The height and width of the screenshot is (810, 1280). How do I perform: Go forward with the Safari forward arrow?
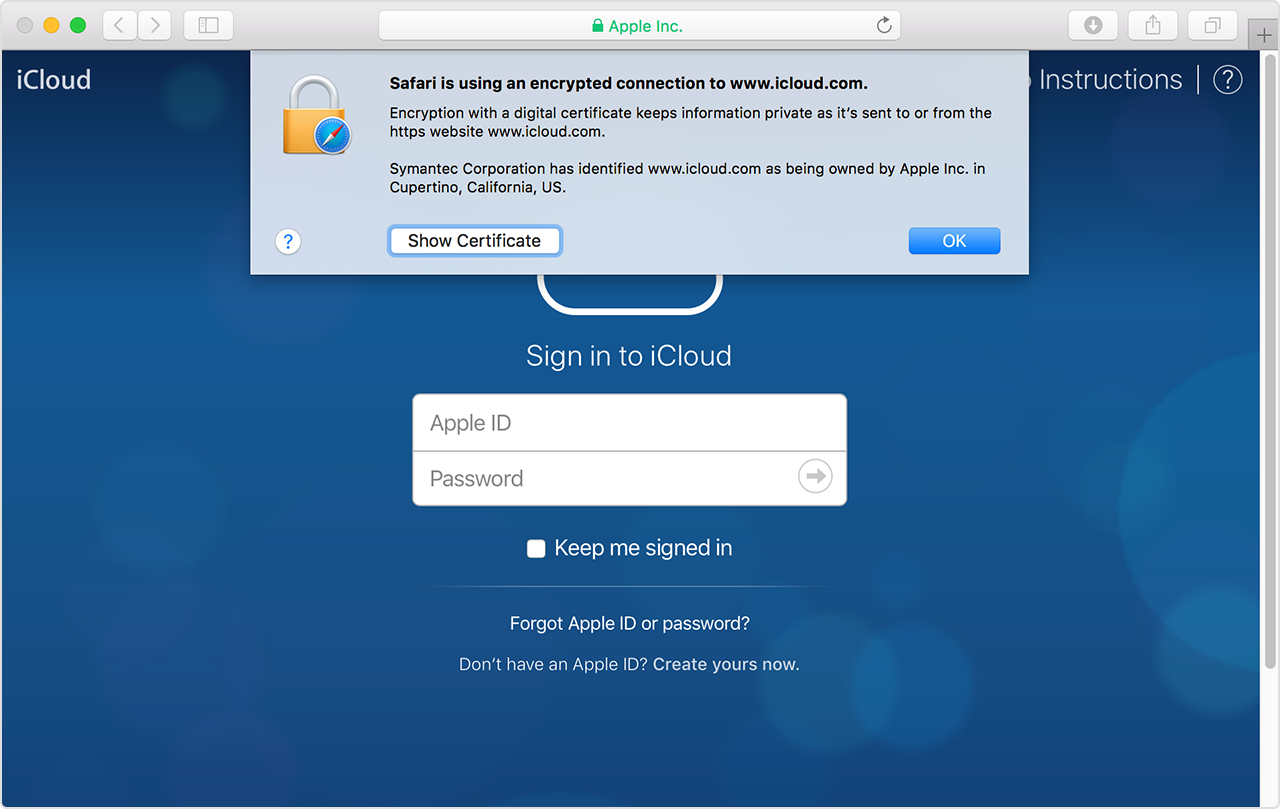pyautogui.click(x=154, y=25)
